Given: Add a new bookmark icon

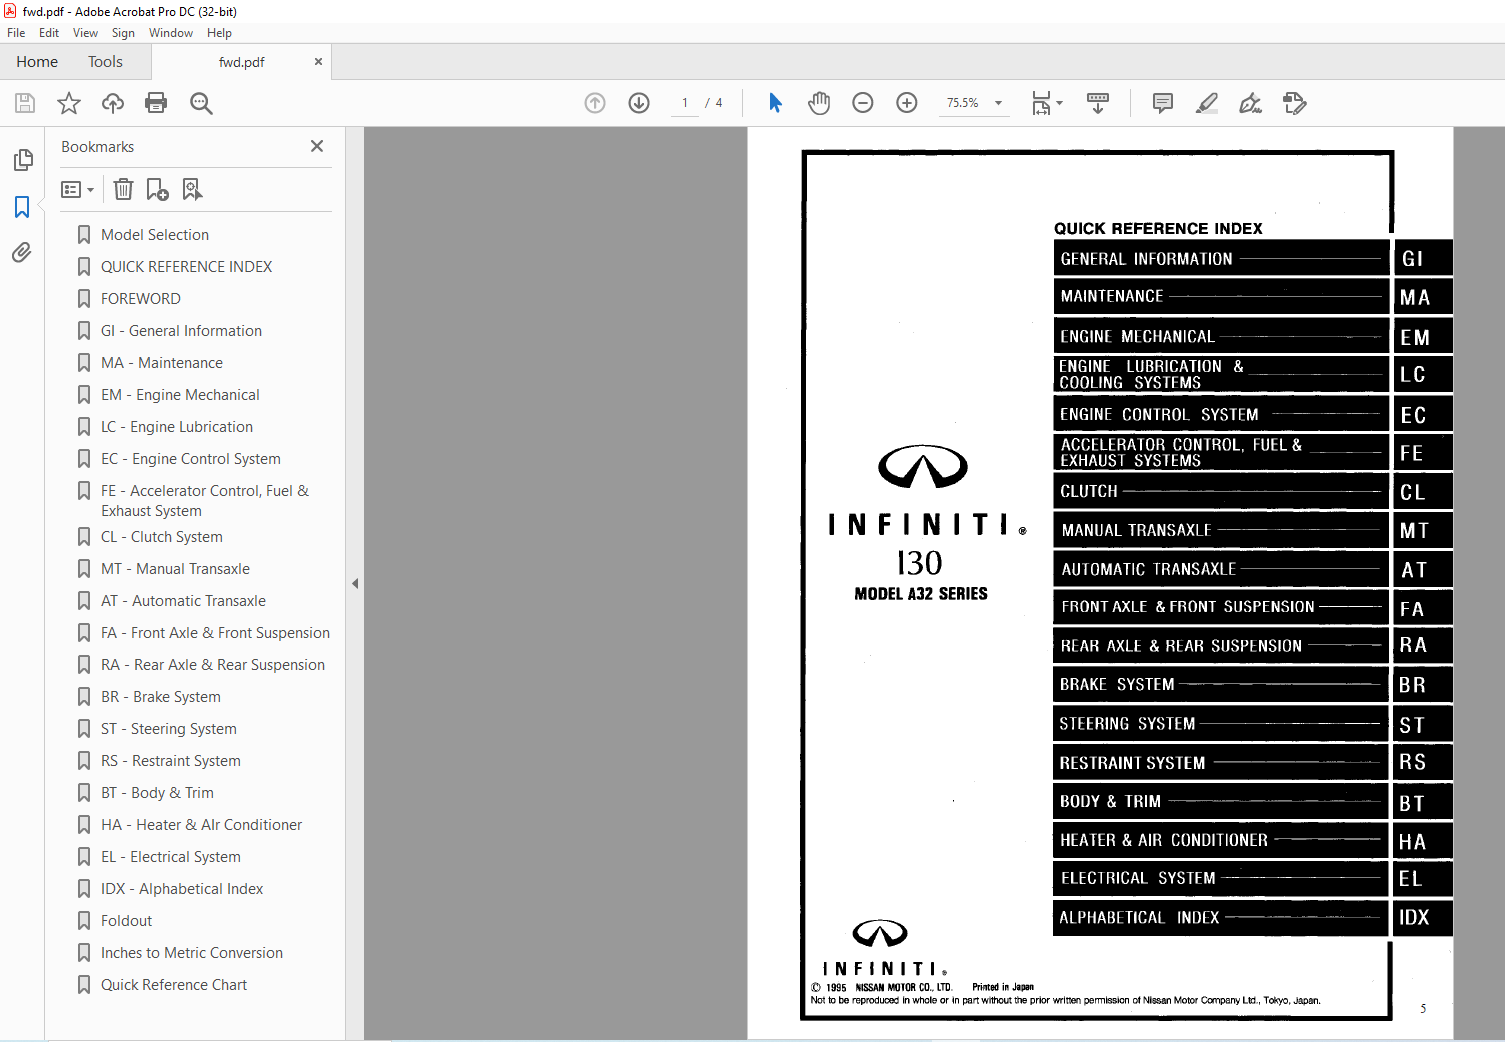Looking at the screenshot, I should [x=157, y=189].
